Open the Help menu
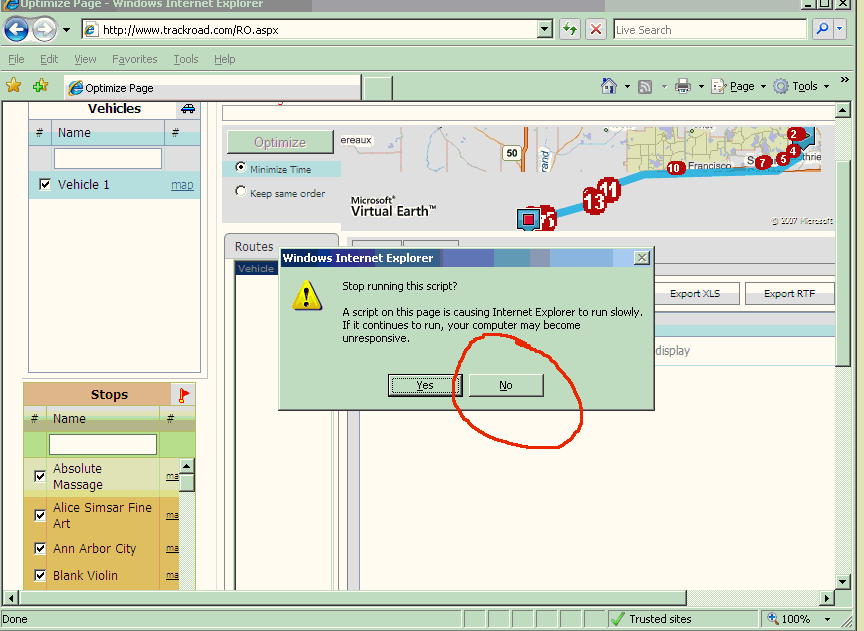 pyautogui.click(x=224, y=59)
